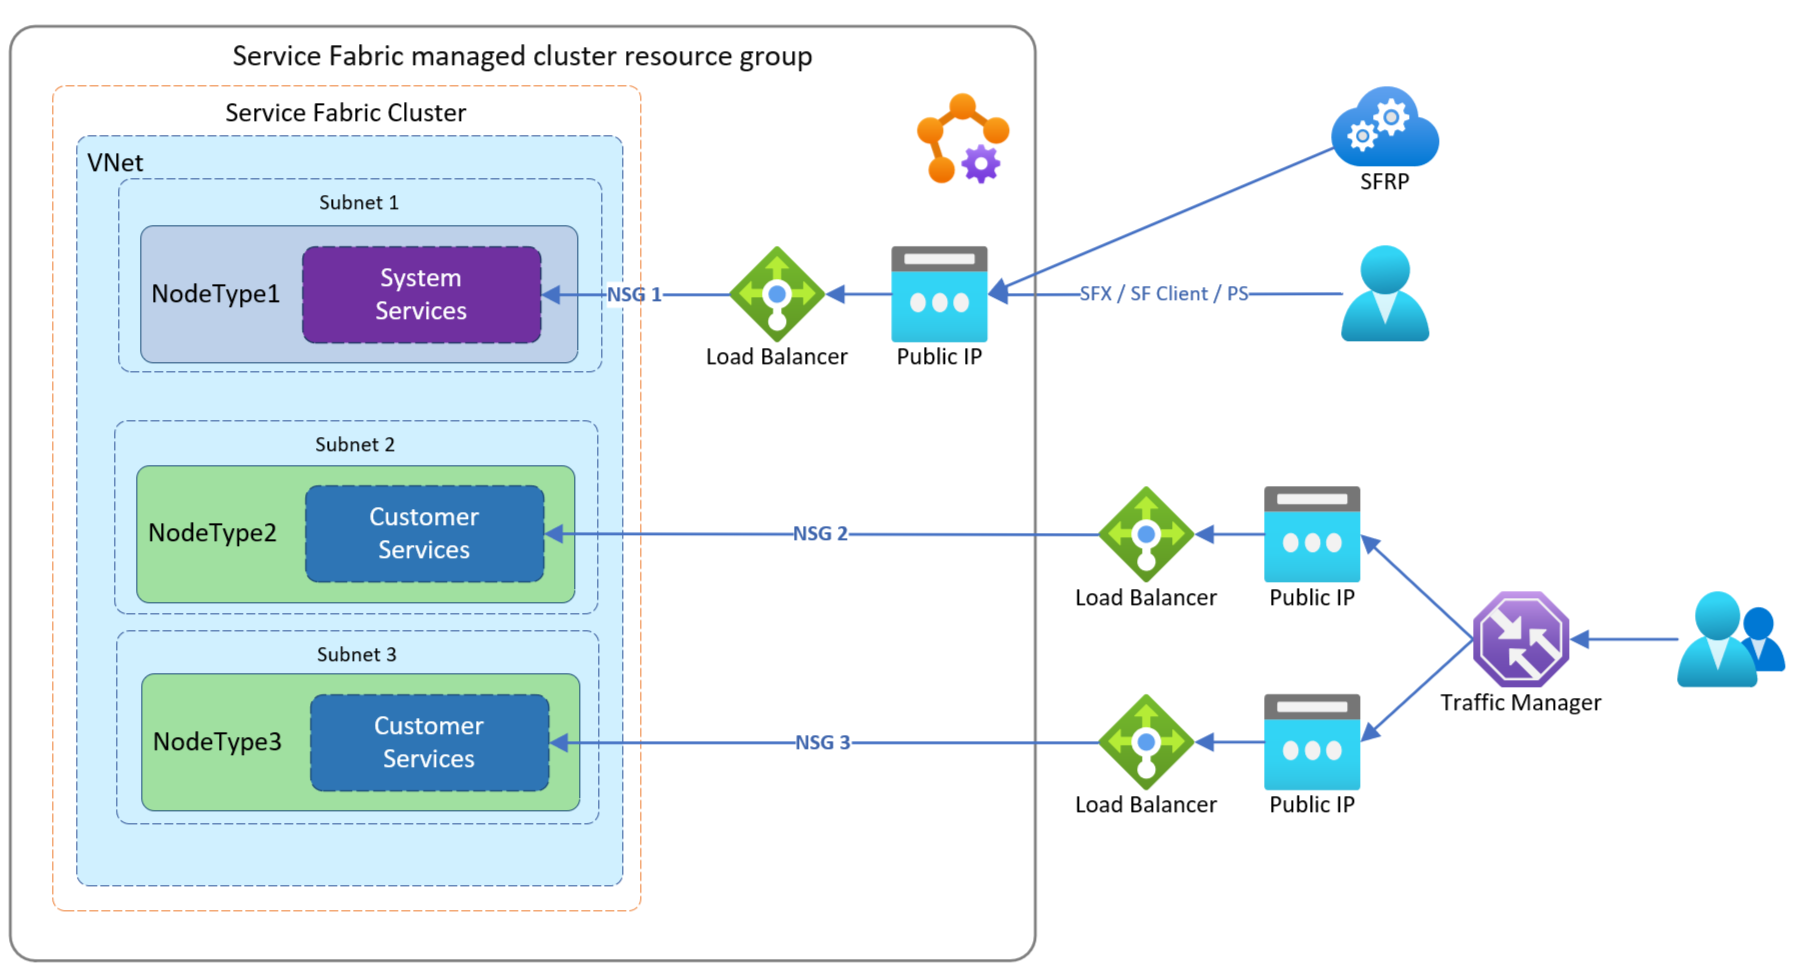
Task: Select the VNet container area
Action: pyautogui.click(x=115, y=162)
